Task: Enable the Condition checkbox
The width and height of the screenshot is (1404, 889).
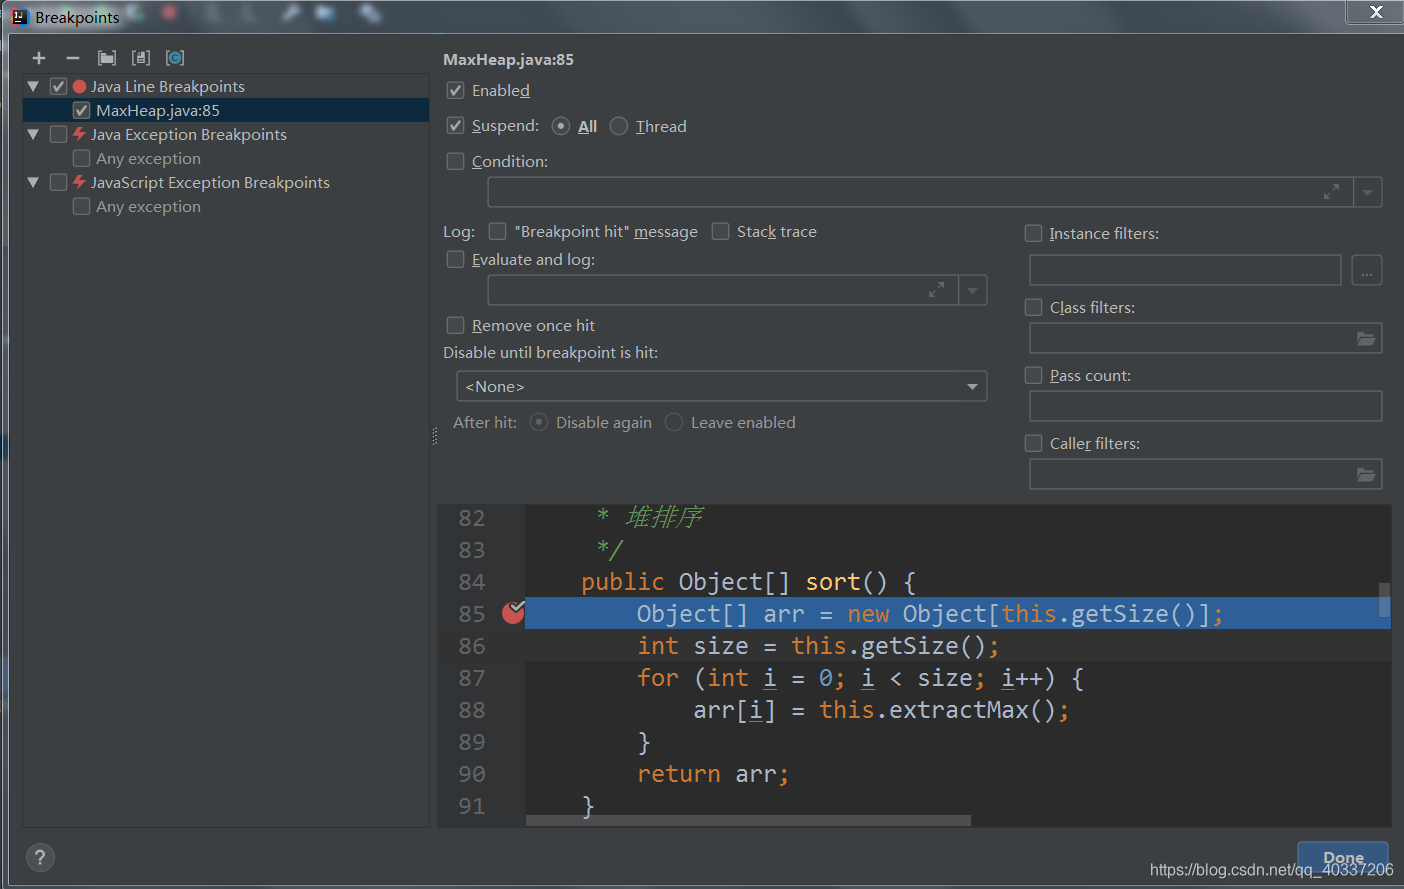Action: (x=456, y=161)
